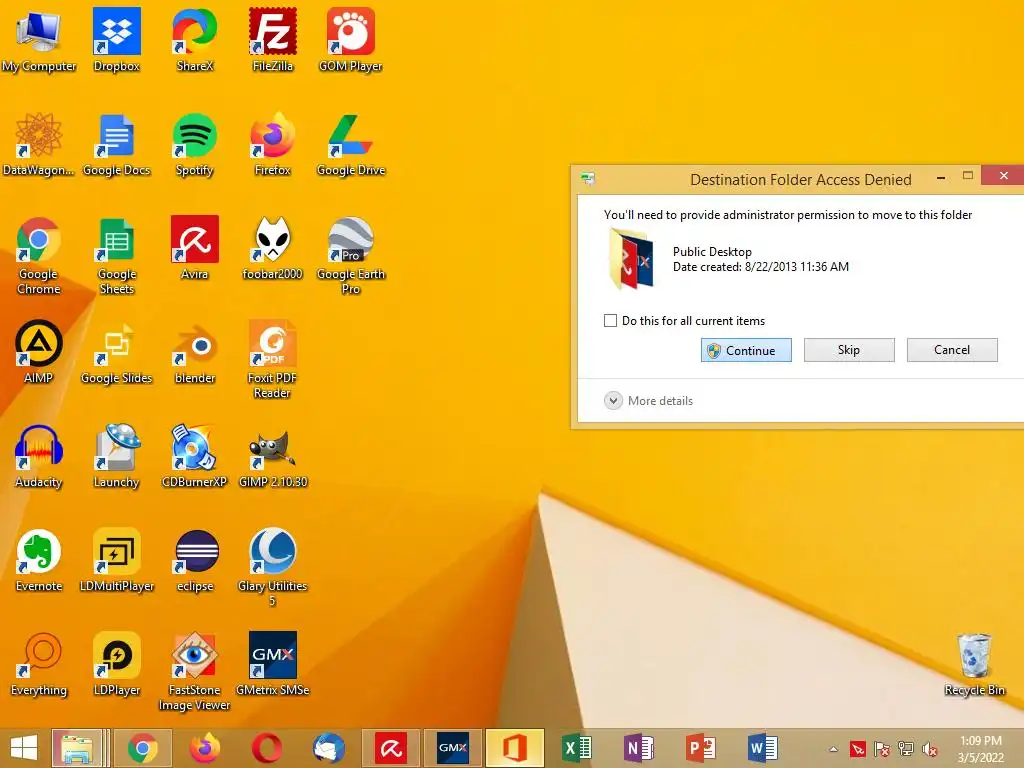Screen dimensions: 1024x768
Task: Select the Dropbox desktop shortcut
Action: tap(116, 40)
